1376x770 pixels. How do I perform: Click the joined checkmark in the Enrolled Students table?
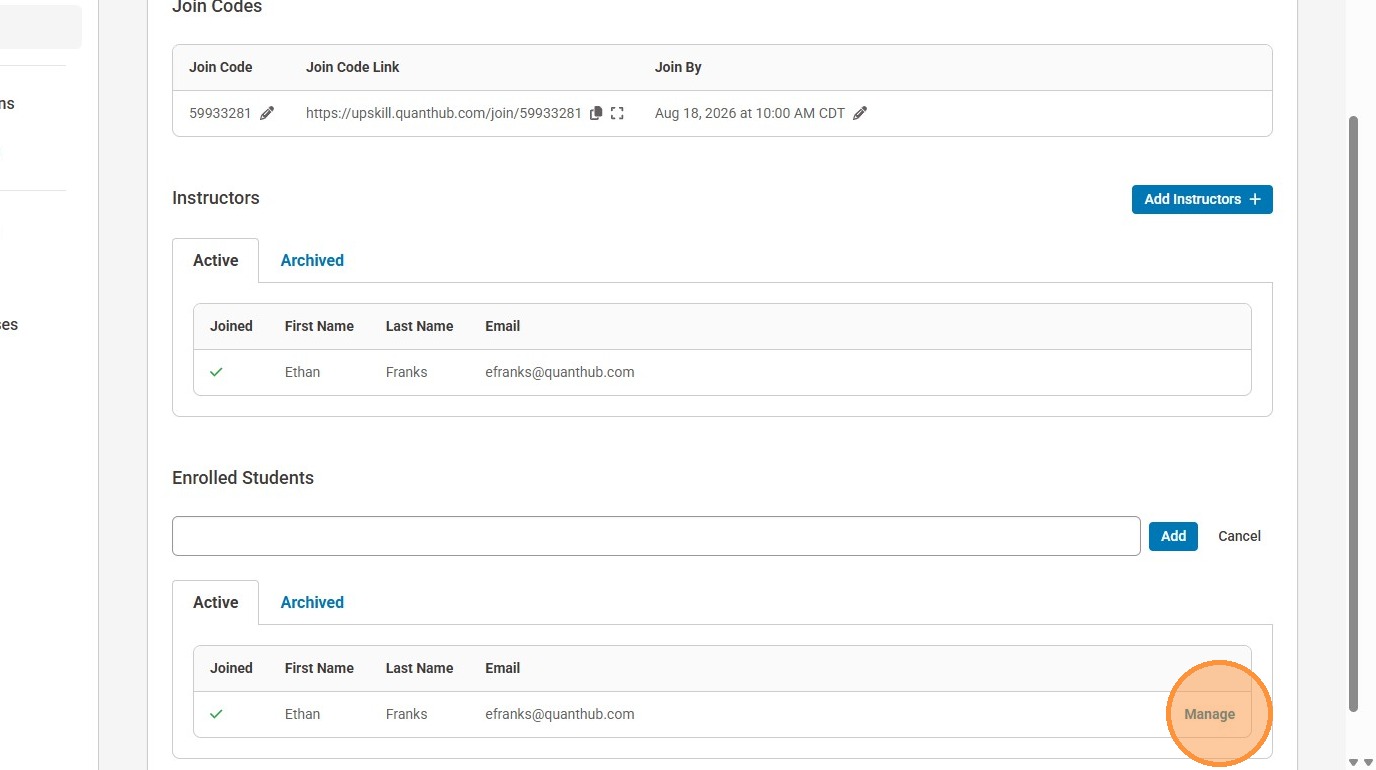tap(216, 714)
